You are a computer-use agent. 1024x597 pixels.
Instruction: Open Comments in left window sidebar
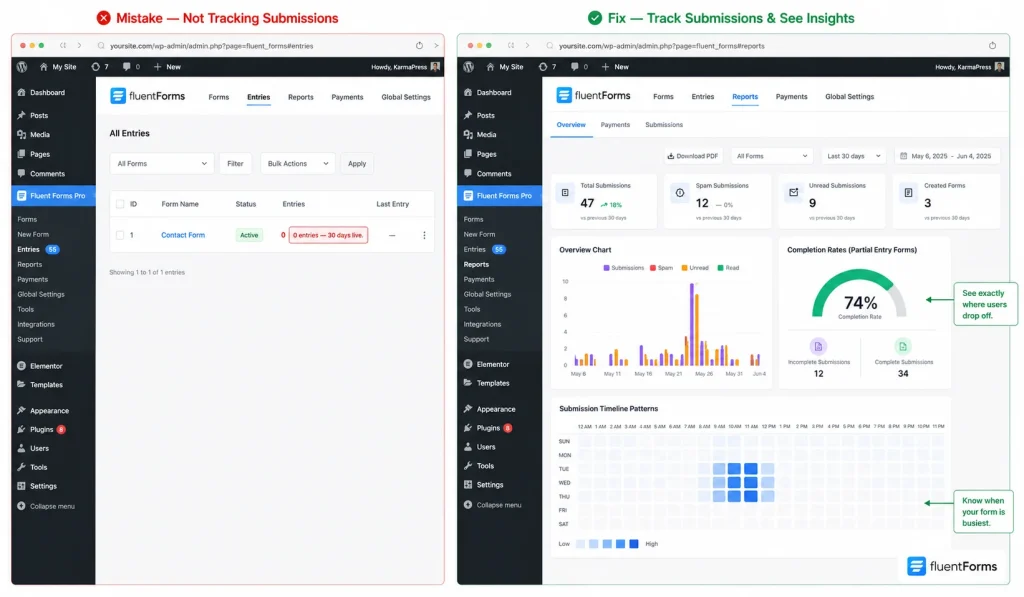pyautogui.click(x=47, y=174)
